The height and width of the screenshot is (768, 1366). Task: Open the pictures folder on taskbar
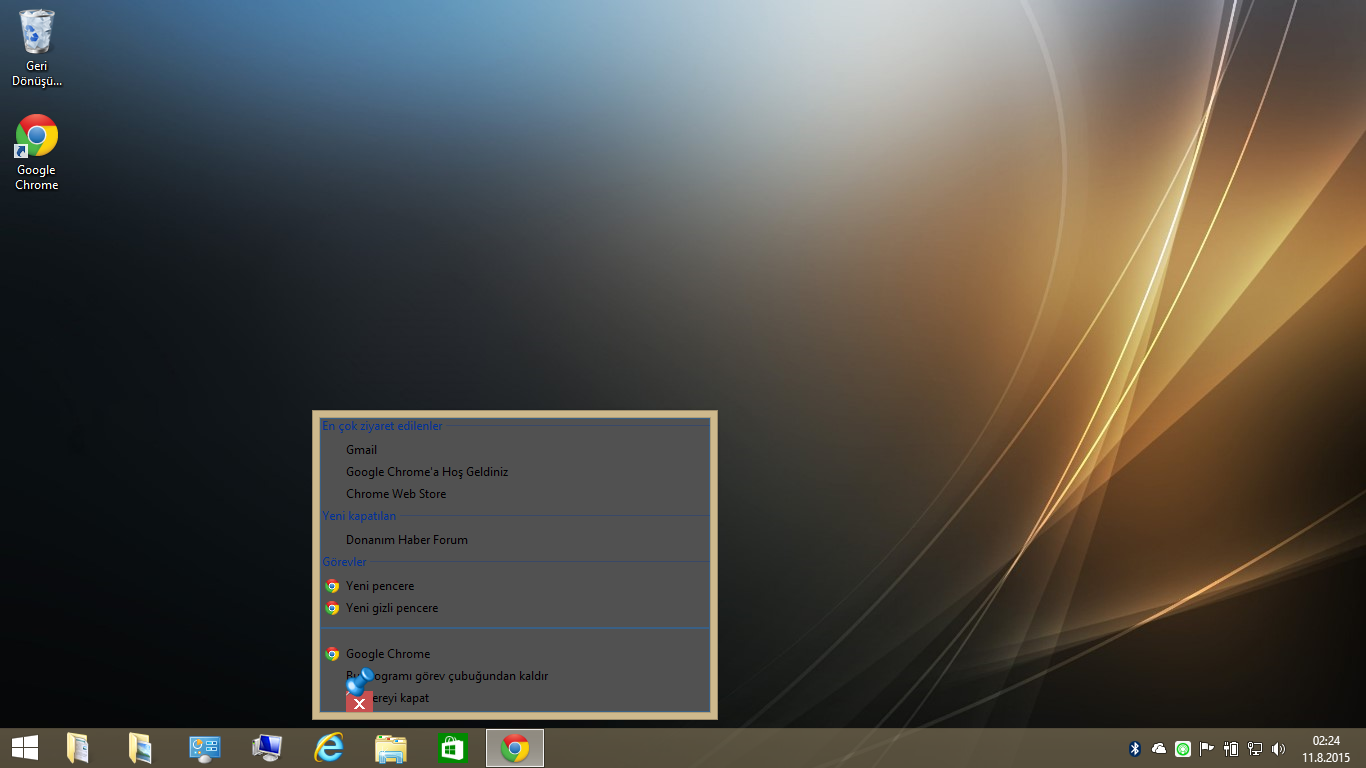pyautogui.click(x=140, y=748)
